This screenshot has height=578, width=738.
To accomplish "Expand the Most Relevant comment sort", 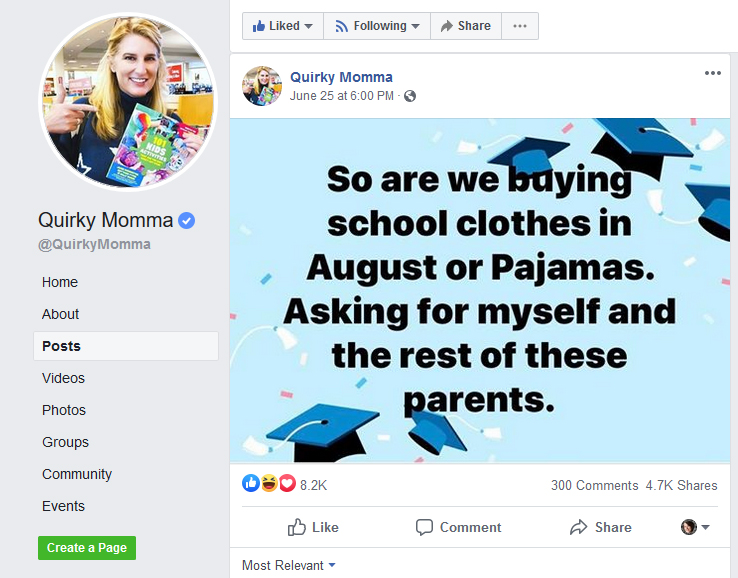I will 289,565.
